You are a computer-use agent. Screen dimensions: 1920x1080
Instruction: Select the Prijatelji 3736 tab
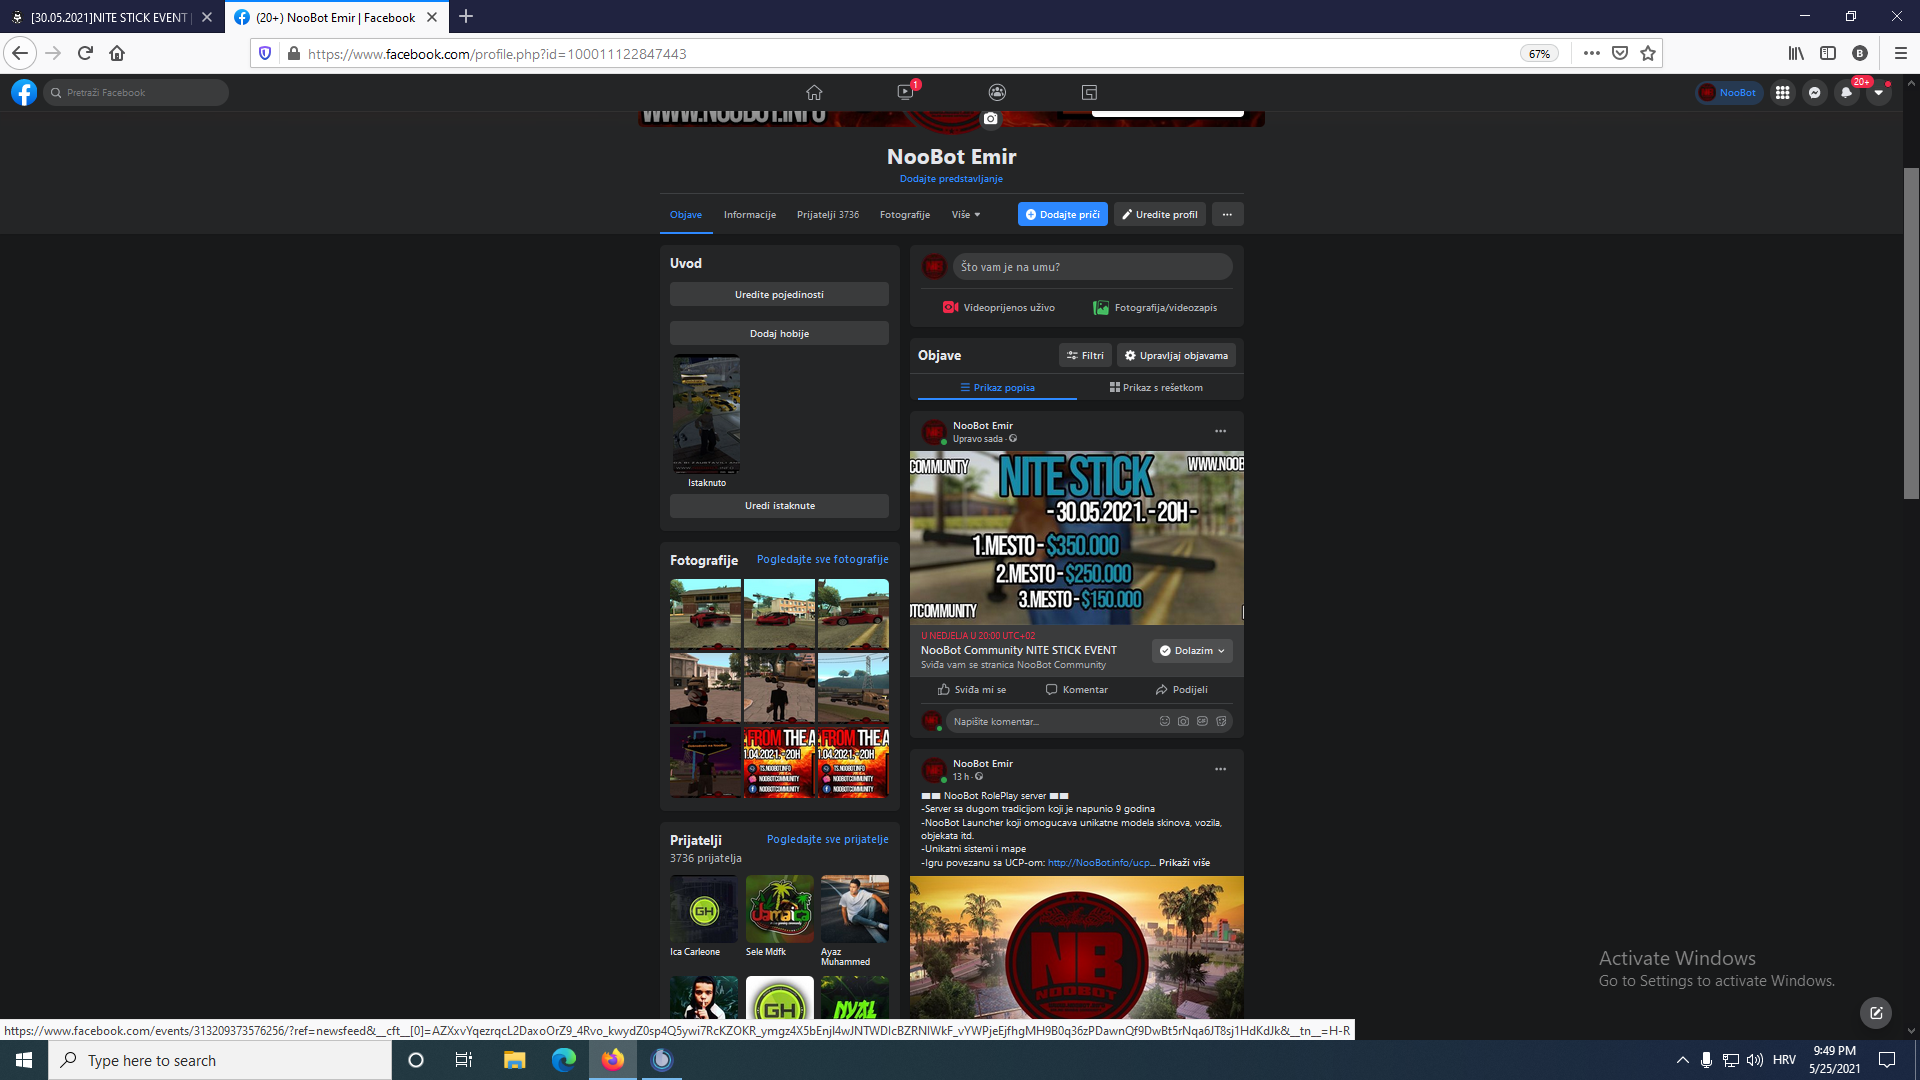pos(828,215)
